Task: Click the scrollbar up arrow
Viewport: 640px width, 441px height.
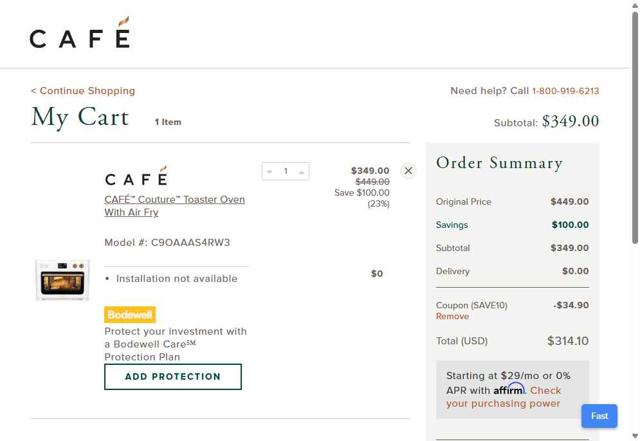Action: [x=635, y=5]
